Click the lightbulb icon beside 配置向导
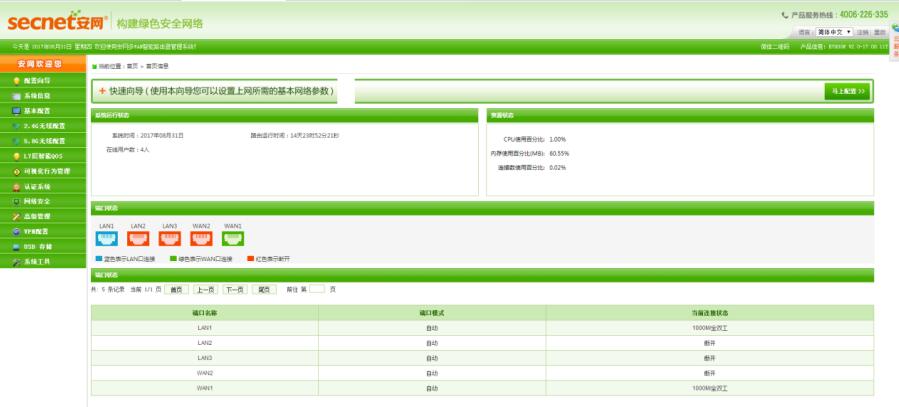Viewport: 899px width, 407px height. pos(17,81)
